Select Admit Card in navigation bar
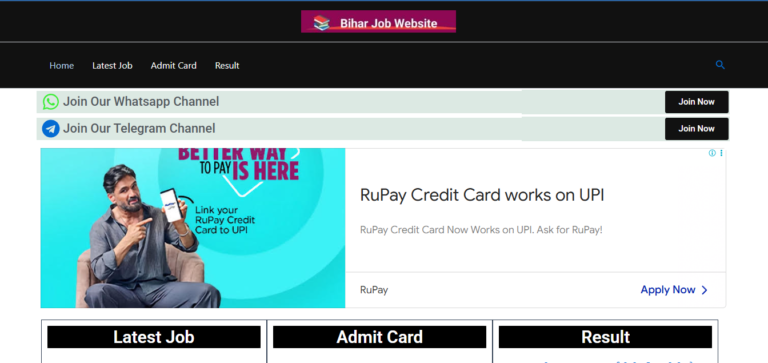The height and width of the screenshot is (363, 768). 173,66
